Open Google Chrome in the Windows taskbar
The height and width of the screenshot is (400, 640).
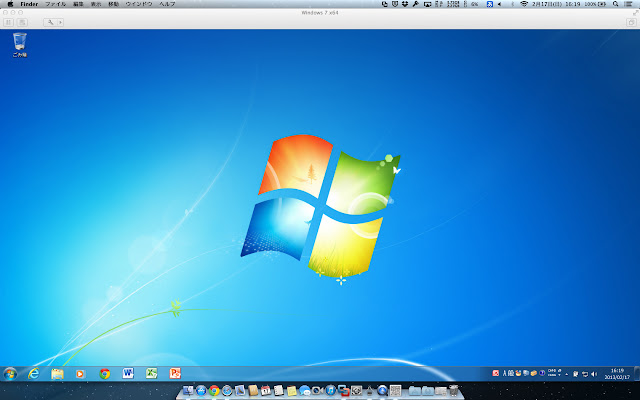click(x=104, y=374)
